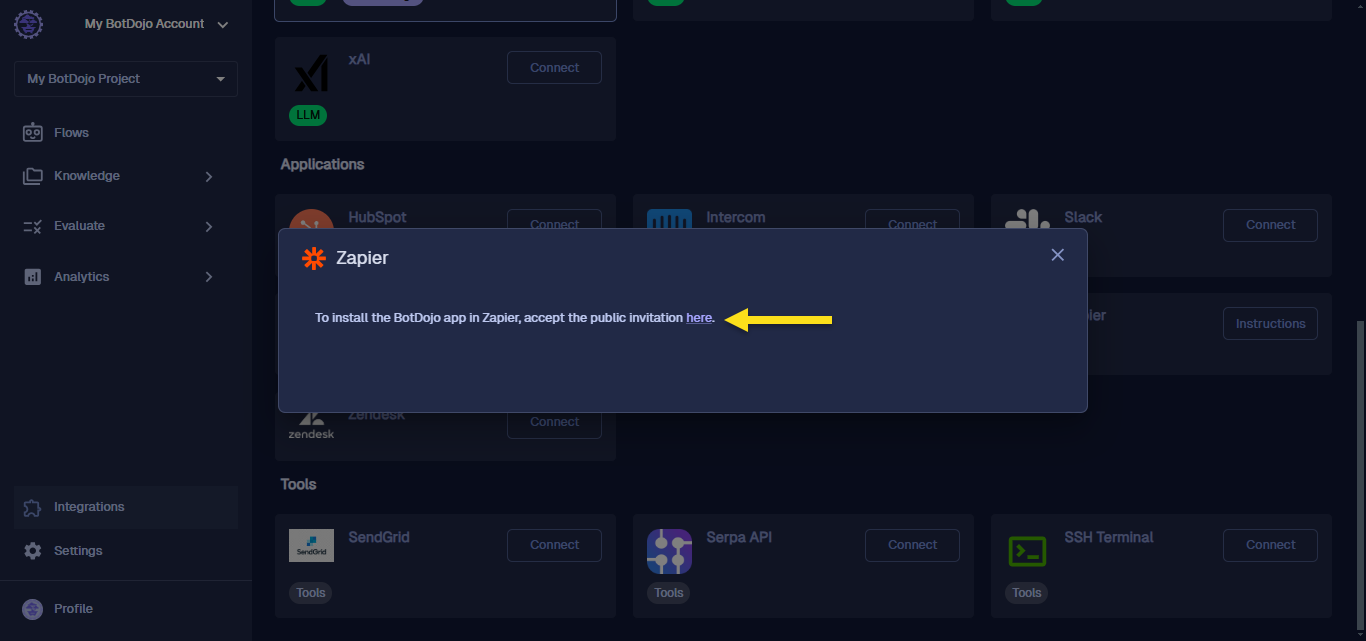Expand the Knowledge submenu chevron
The image size is (1366, 641).
pyautogui.click(x=209, y=177)
